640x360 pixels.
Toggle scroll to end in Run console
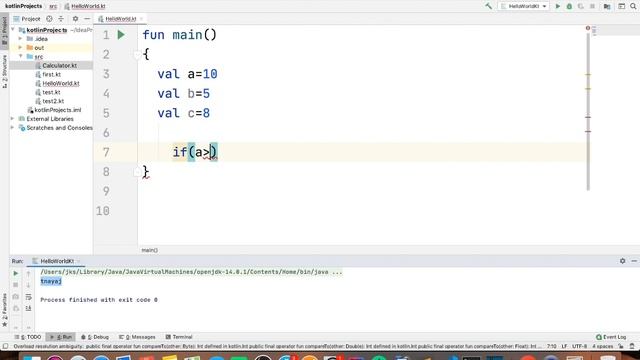(x=28, y=308)
